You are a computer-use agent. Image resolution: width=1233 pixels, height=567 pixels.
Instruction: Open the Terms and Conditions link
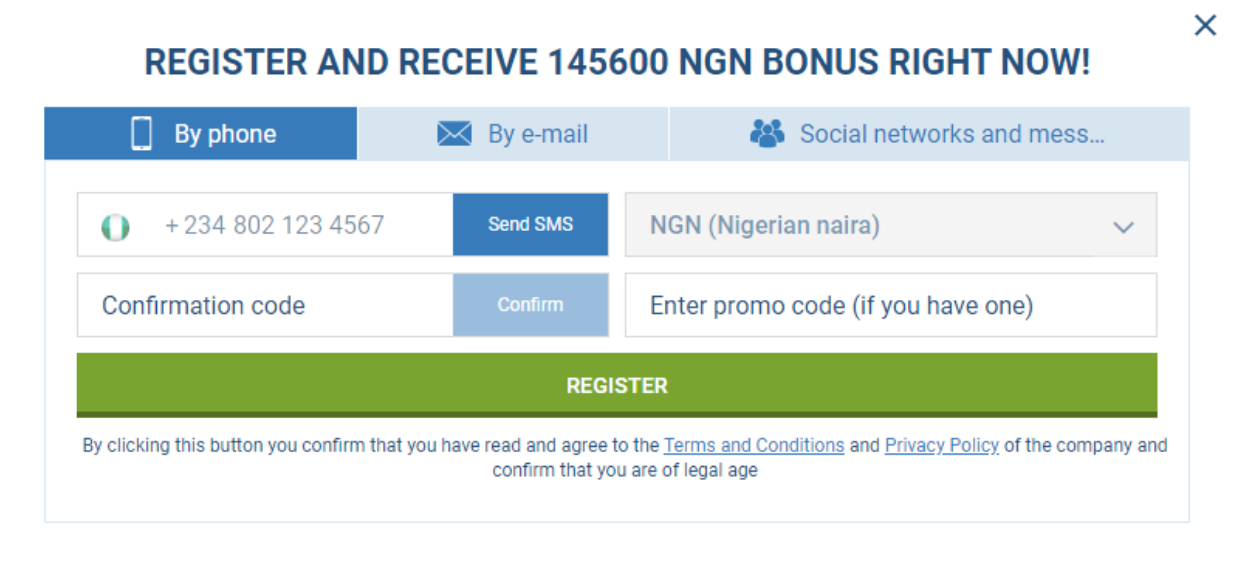[x=754, y=445]
